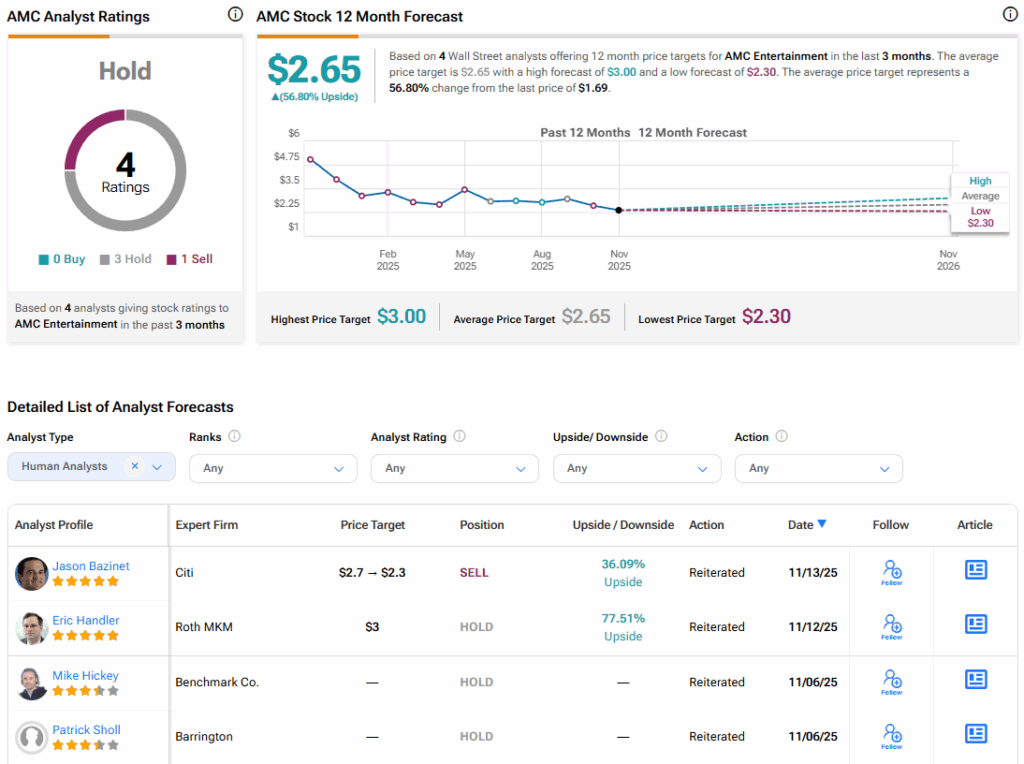1024x764 pixels.
Task: Open Patrick Sholl analyst profile link
Action: [86, 730]
